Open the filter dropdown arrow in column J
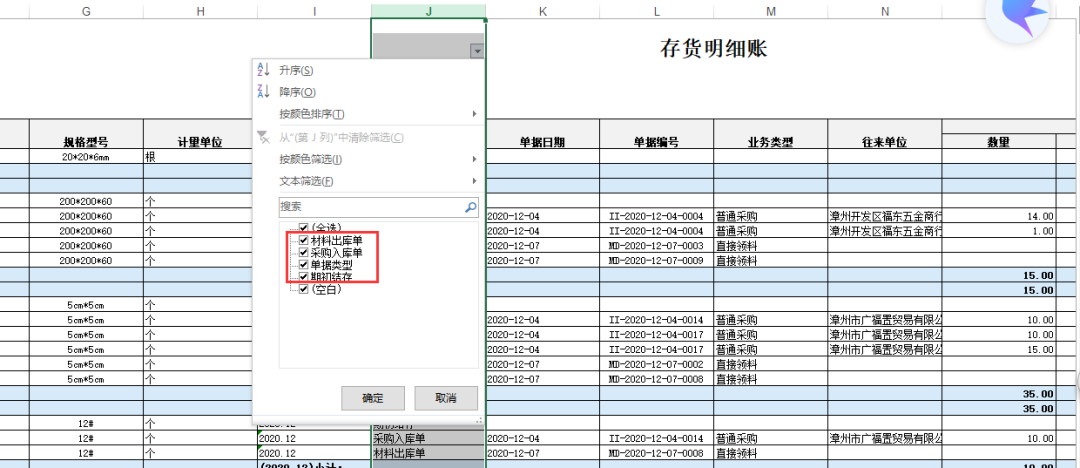This screenshot has width=1080, height=468. [x=477, y=50]
